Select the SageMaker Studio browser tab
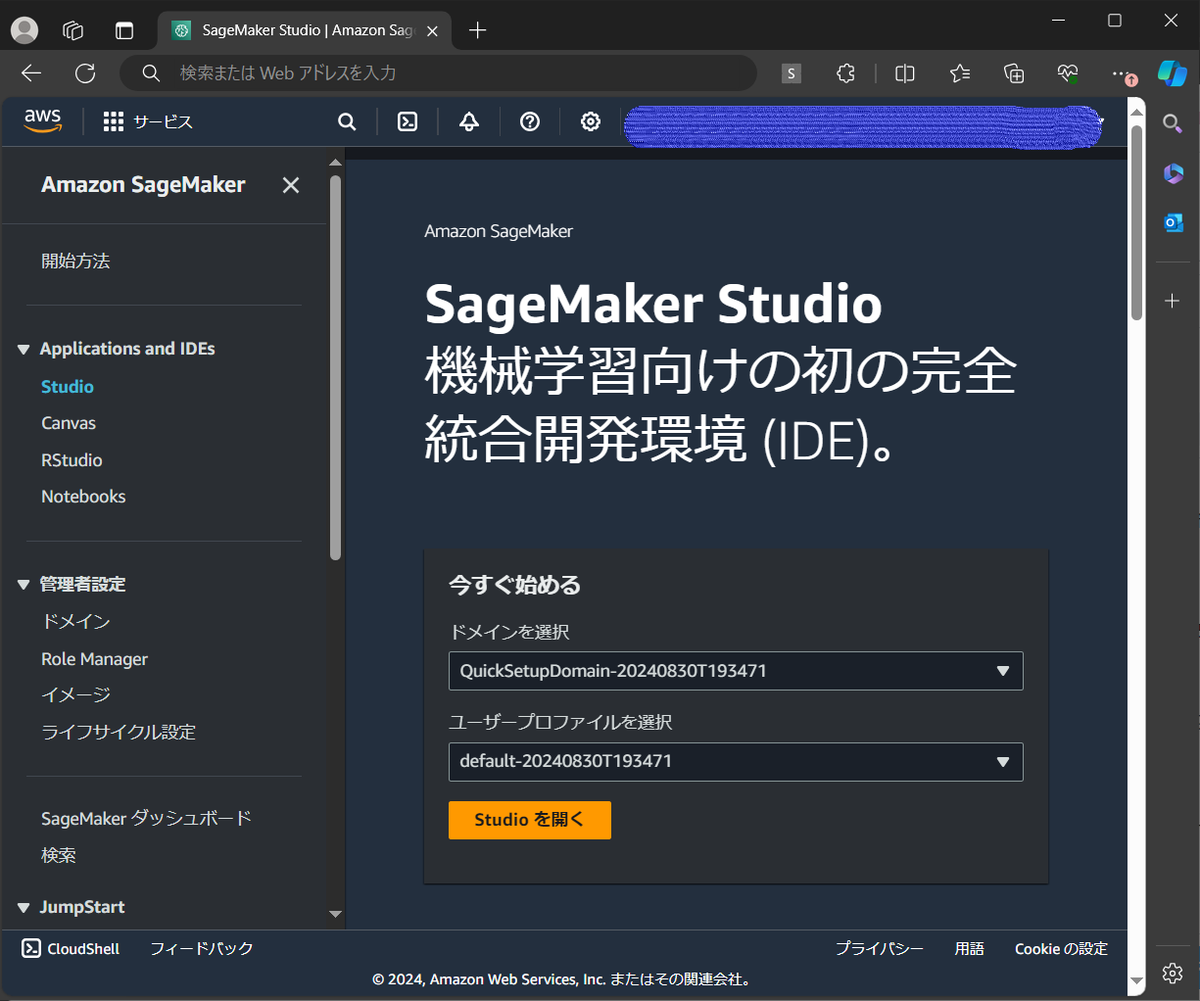This screenshot has width=1200, height=1001. (303, 30)
